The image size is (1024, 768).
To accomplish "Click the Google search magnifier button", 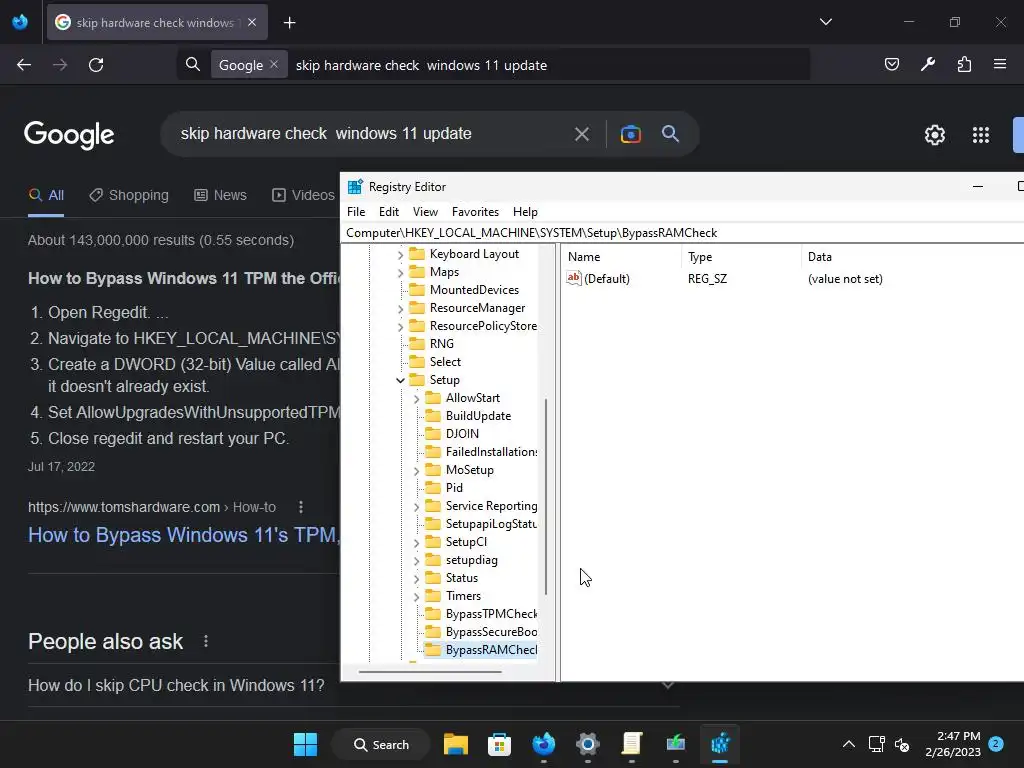I will (670, 134).
